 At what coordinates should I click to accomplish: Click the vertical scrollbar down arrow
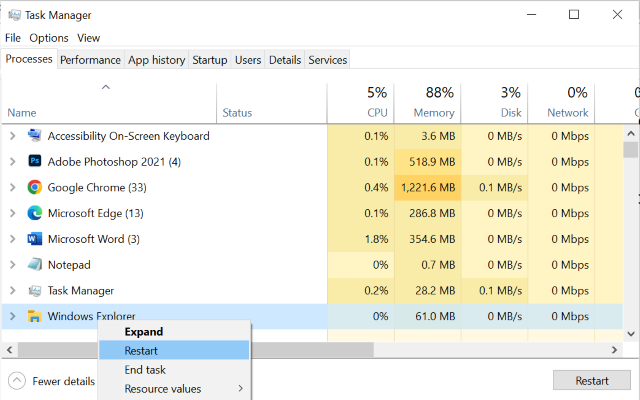click(631, 334)
